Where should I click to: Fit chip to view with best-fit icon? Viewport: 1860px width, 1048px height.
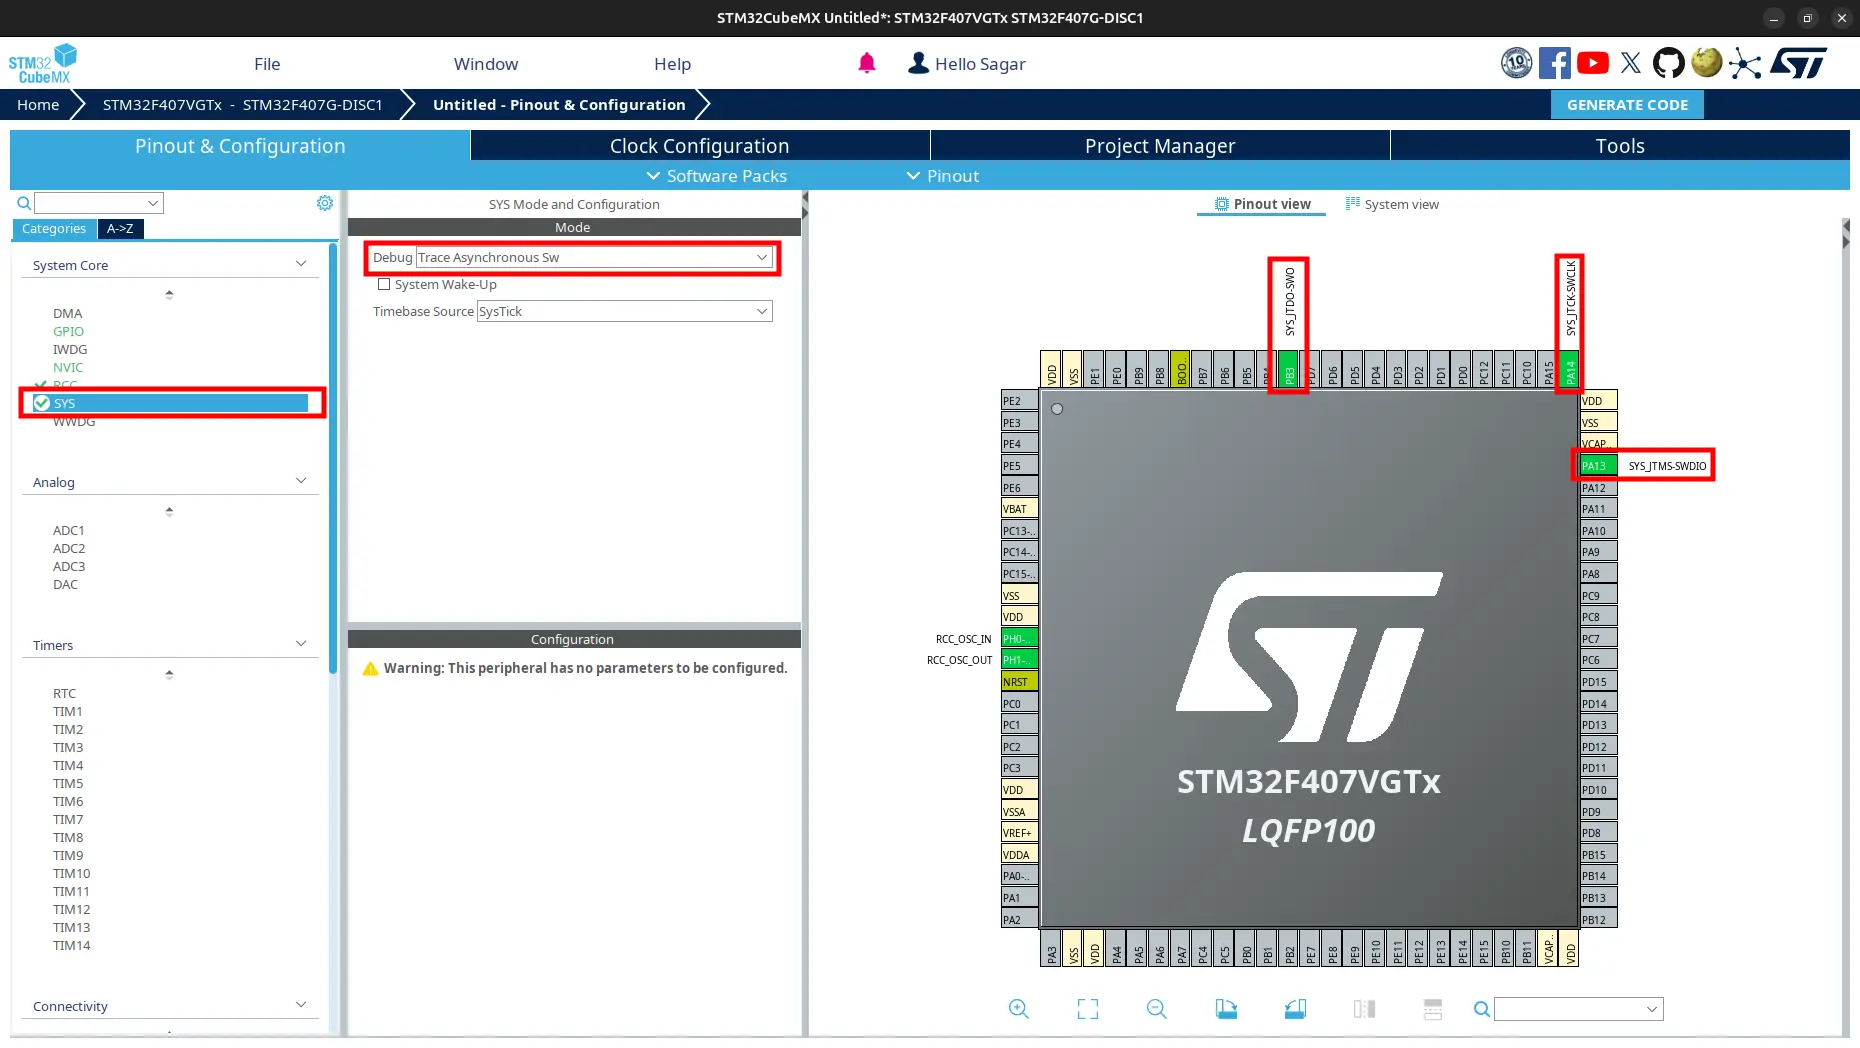point(1088,1009)
